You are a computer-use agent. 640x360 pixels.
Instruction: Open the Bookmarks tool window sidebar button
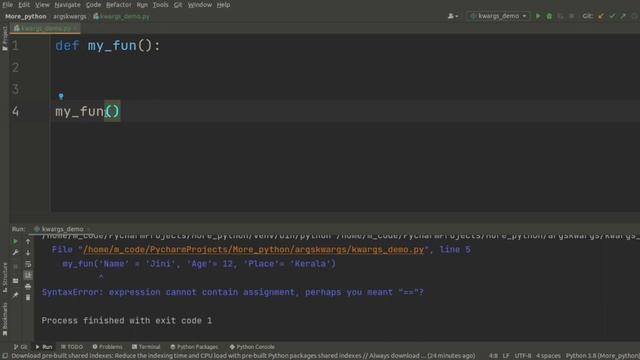pos(4,319)
